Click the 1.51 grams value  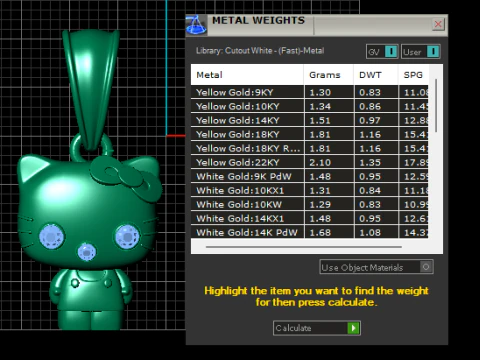320,120
